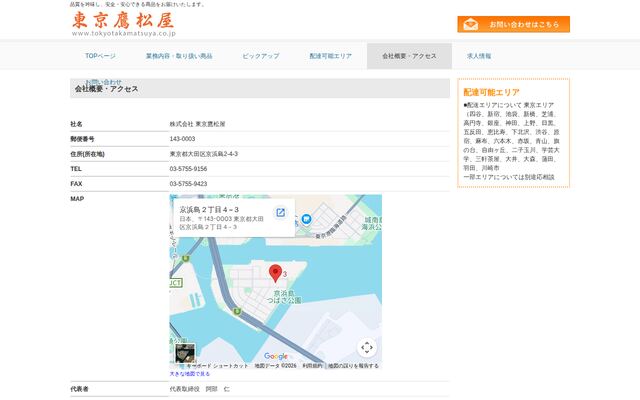Select the 会社概要・アクセス navigation tab

[409, 56]
